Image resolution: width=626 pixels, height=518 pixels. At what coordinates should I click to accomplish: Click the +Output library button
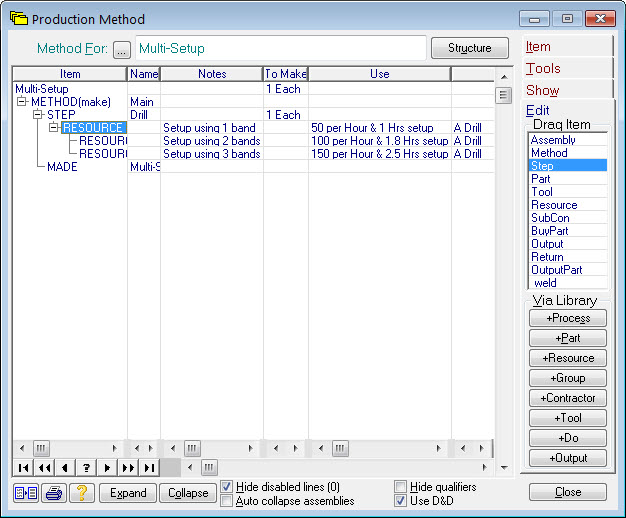568,458
